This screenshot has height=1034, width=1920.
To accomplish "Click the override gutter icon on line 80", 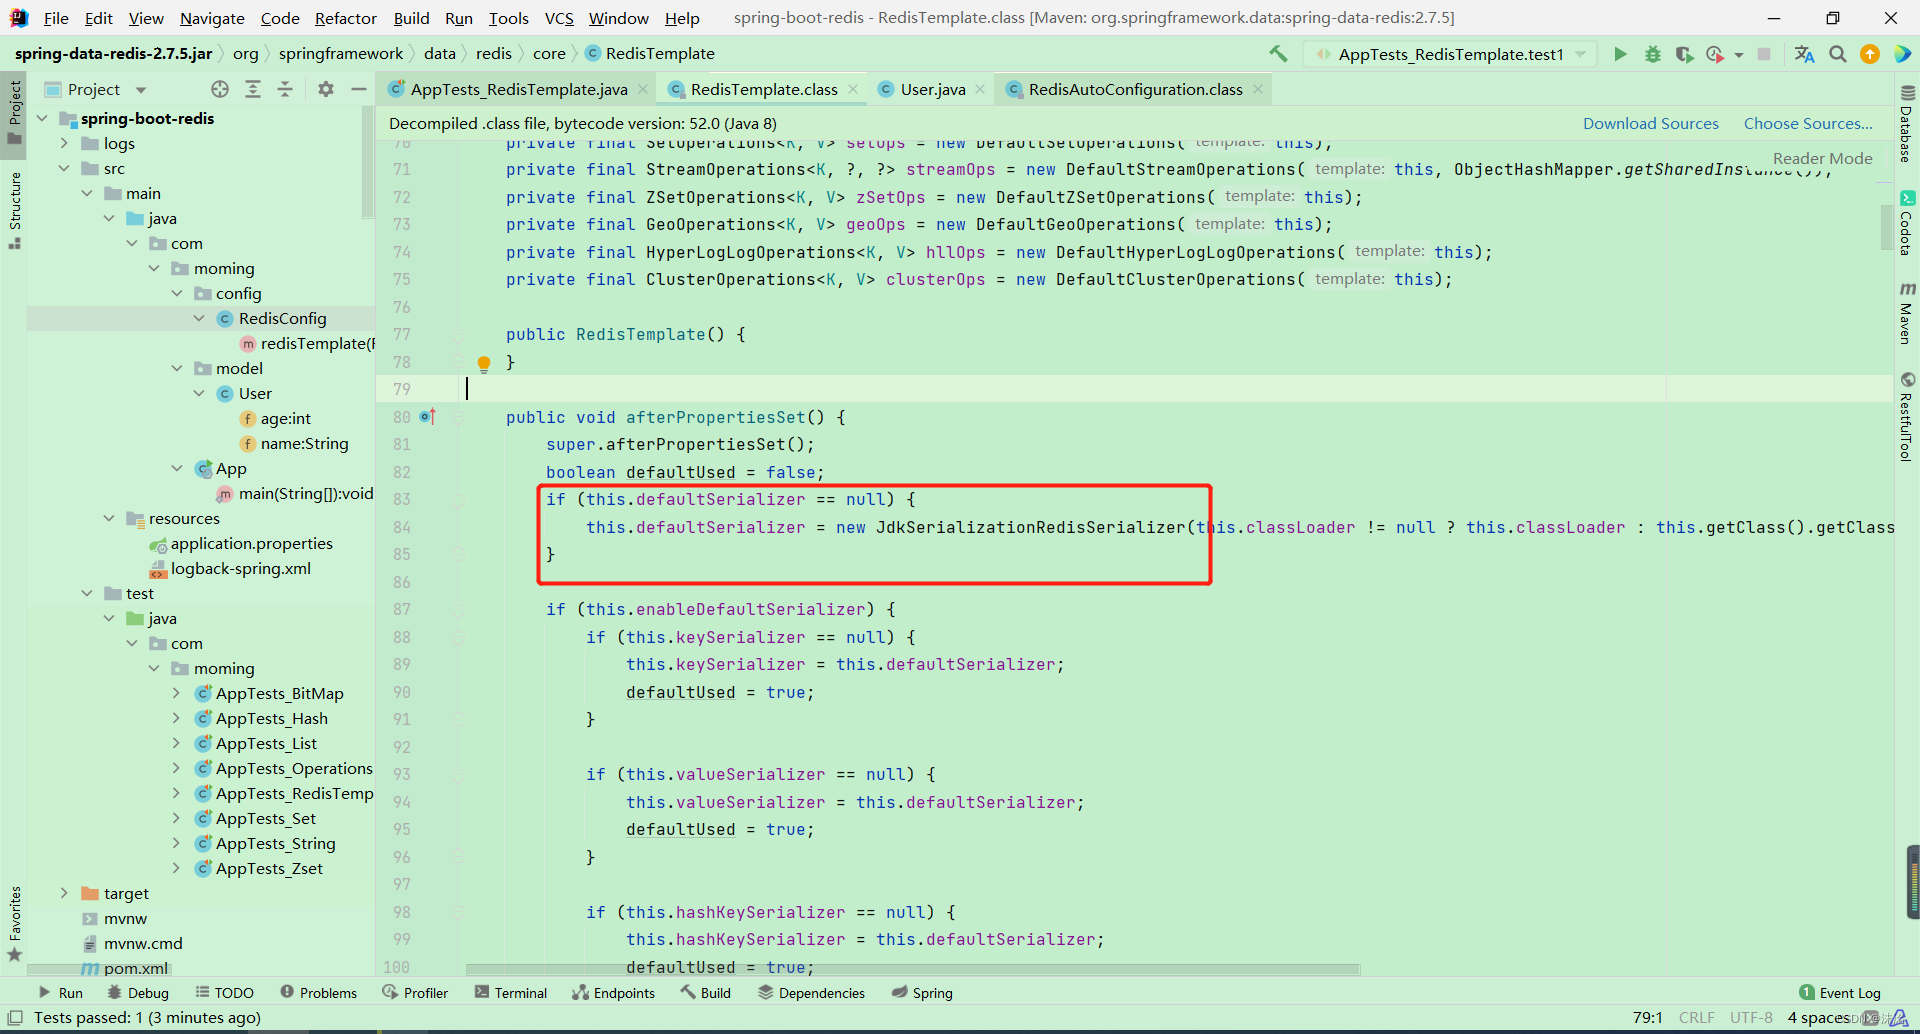I will pos(428,416).
